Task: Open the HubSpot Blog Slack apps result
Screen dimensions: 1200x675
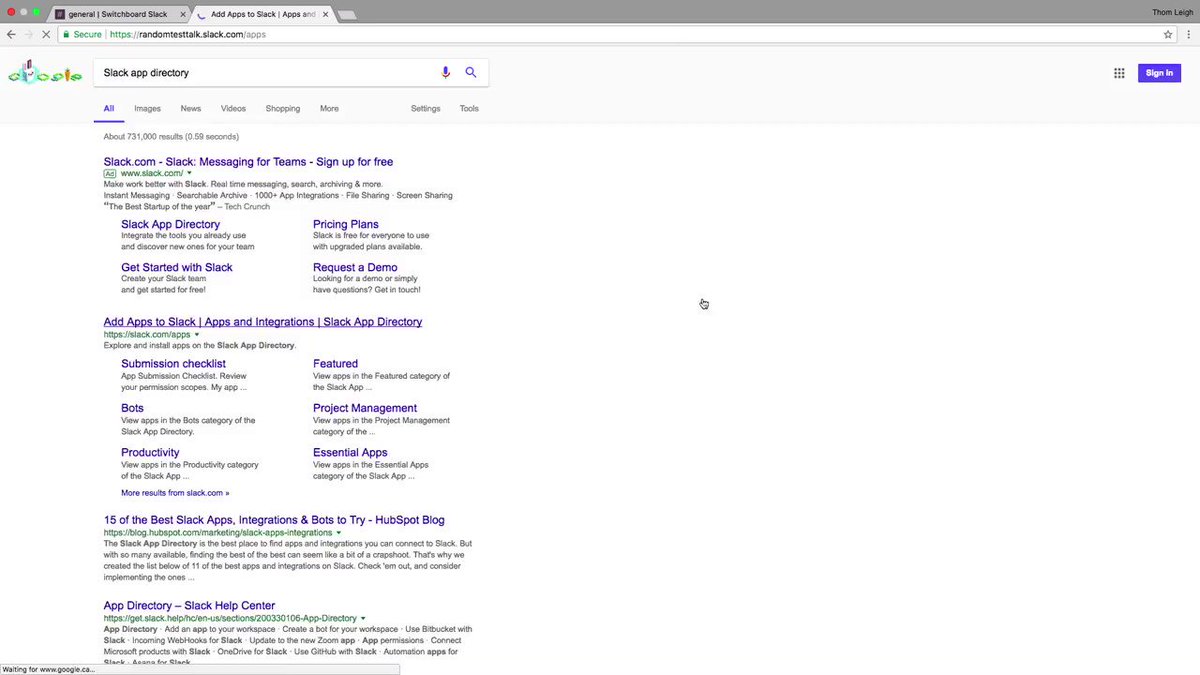Action: point(274,520)
